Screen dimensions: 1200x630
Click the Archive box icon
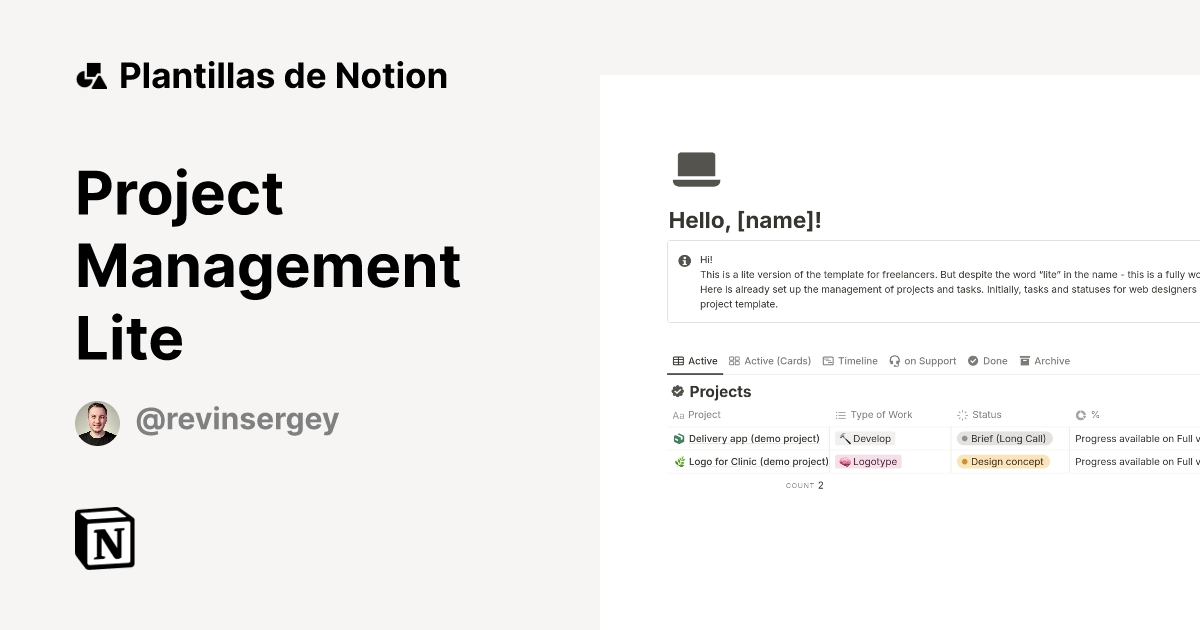[1024, 360]
